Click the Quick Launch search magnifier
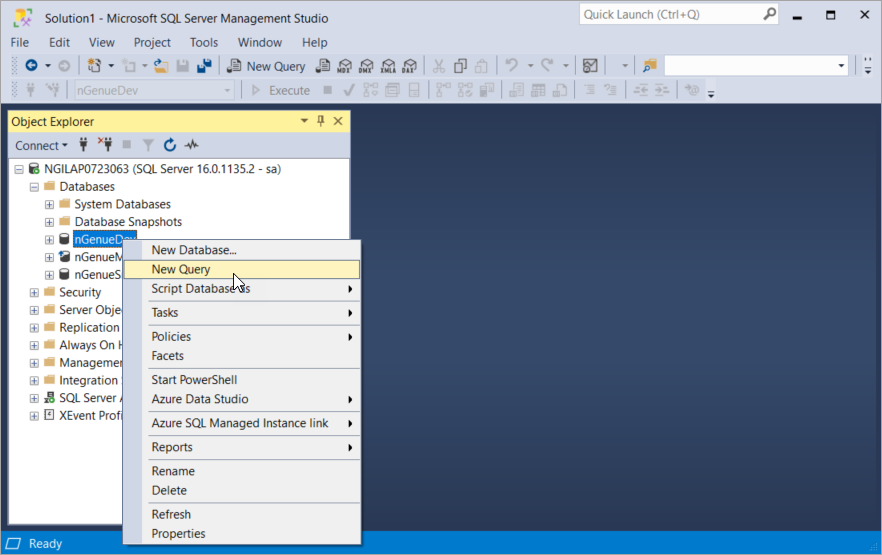882x555 pixels. 769,14
